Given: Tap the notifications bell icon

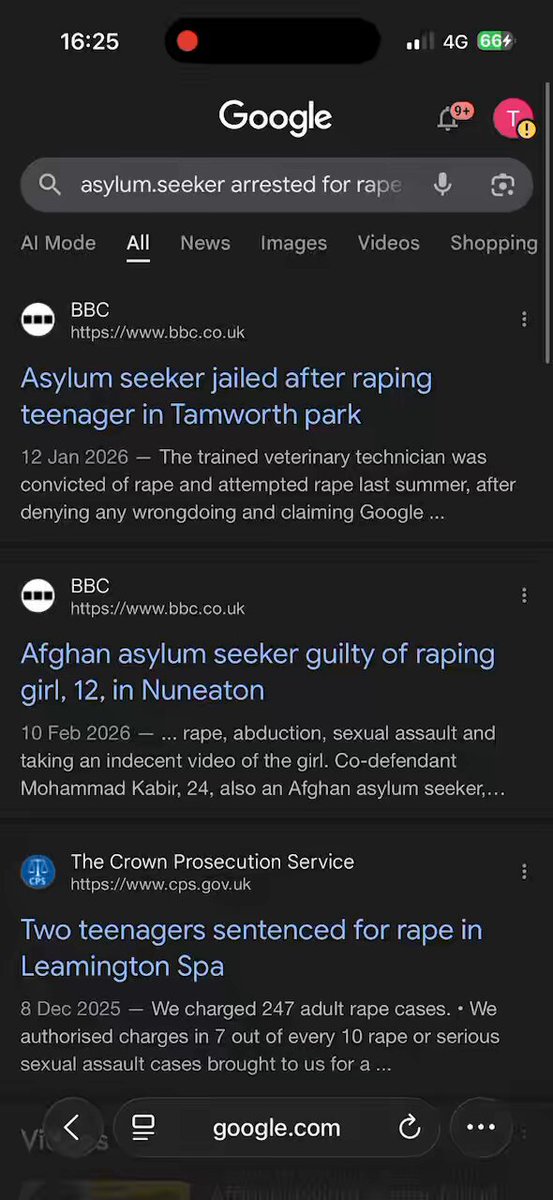Looking at the screenshot, I should (448, 120).
